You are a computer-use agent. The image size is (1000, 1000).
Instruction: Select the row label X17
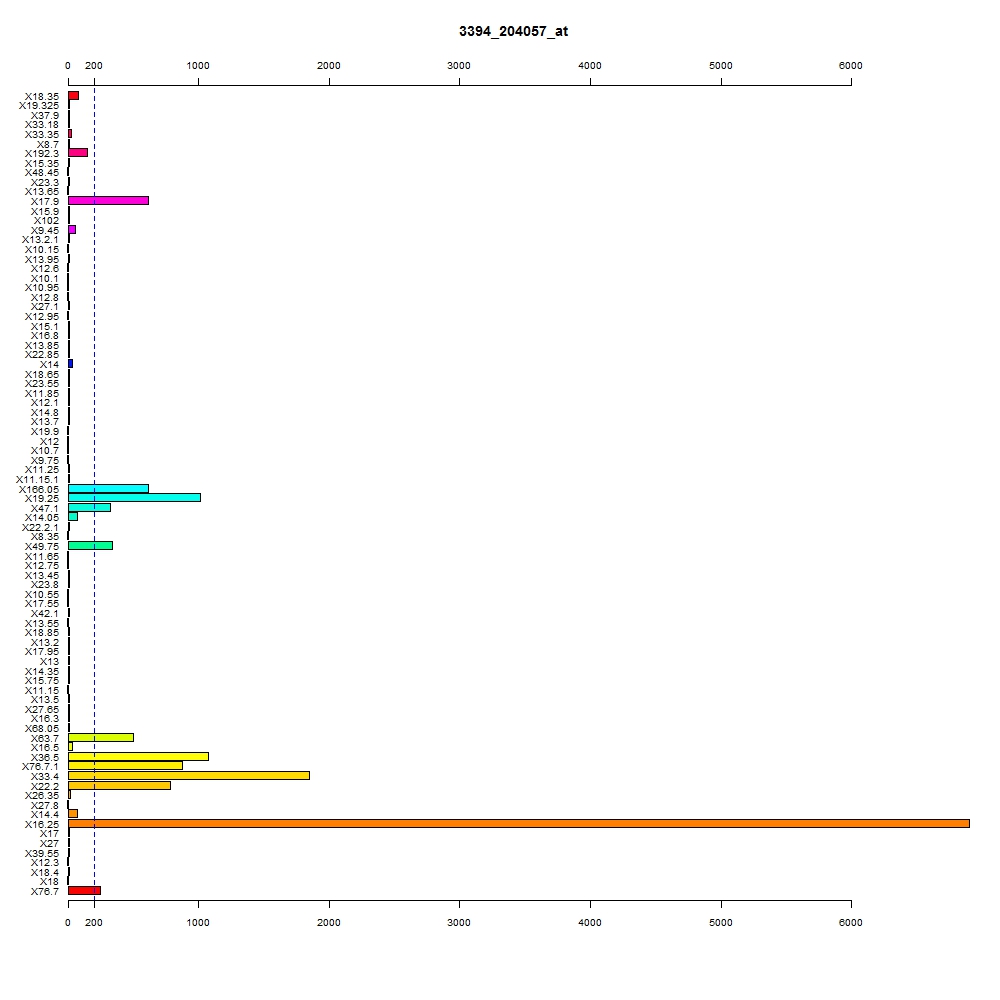(49, 834)
